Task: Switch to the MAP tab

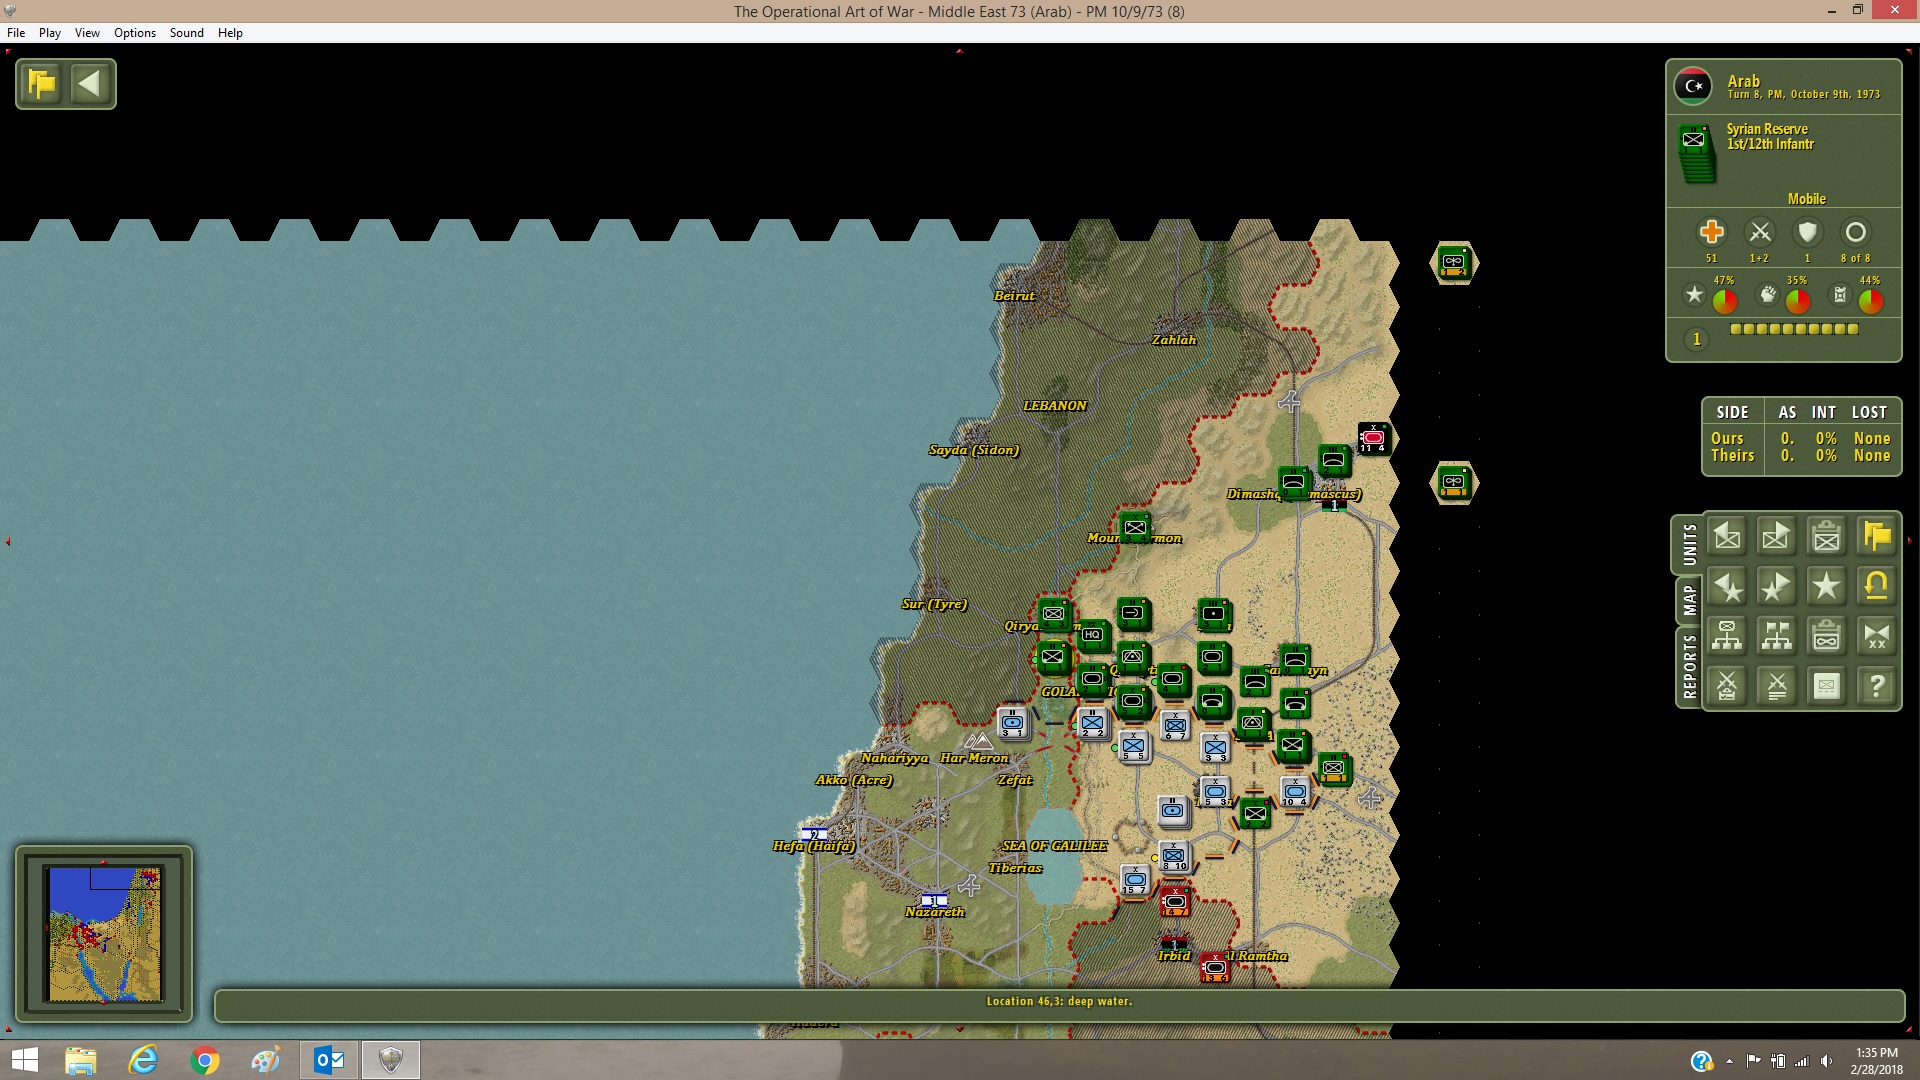Action: click(x=1689, y=600)
